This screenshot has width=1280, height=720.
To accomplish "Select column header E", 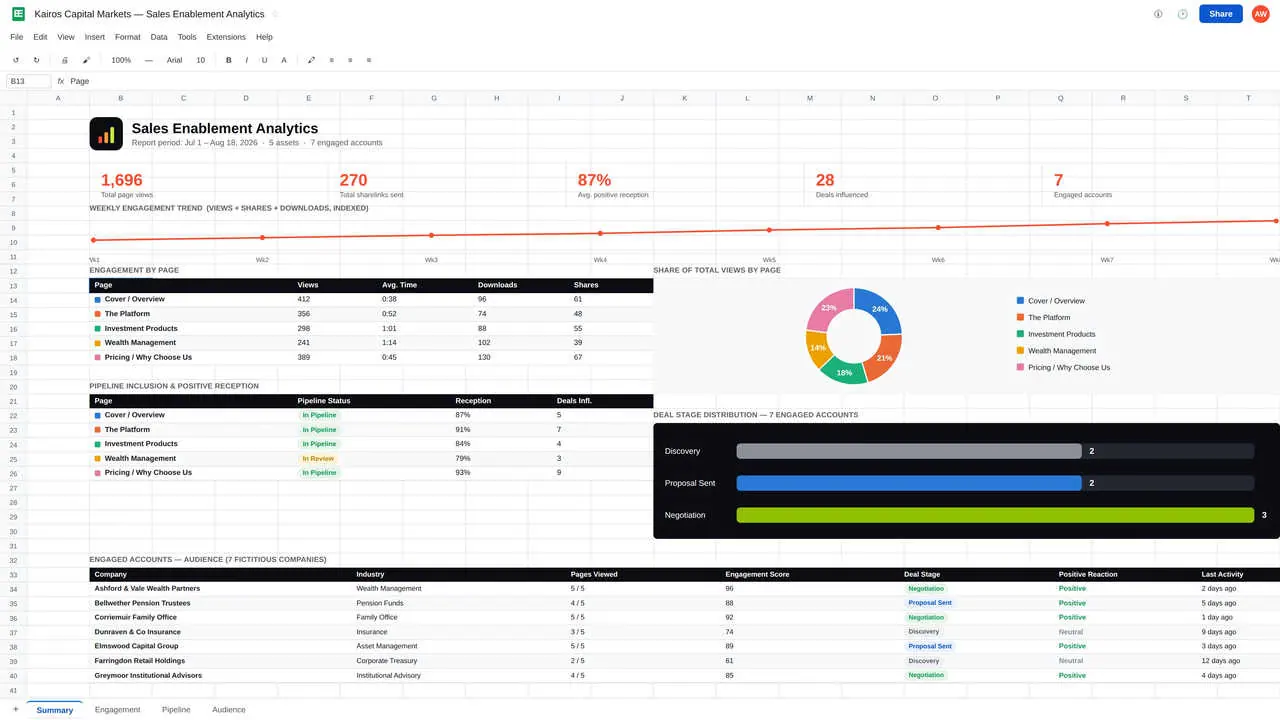I will point(309,98).
